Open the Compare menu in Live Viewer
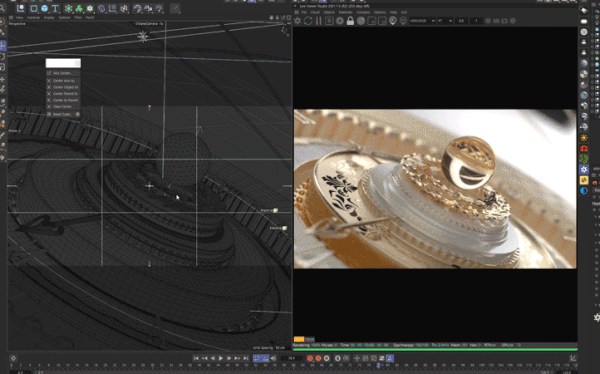The image size is (600, 374). pos(363,12)
